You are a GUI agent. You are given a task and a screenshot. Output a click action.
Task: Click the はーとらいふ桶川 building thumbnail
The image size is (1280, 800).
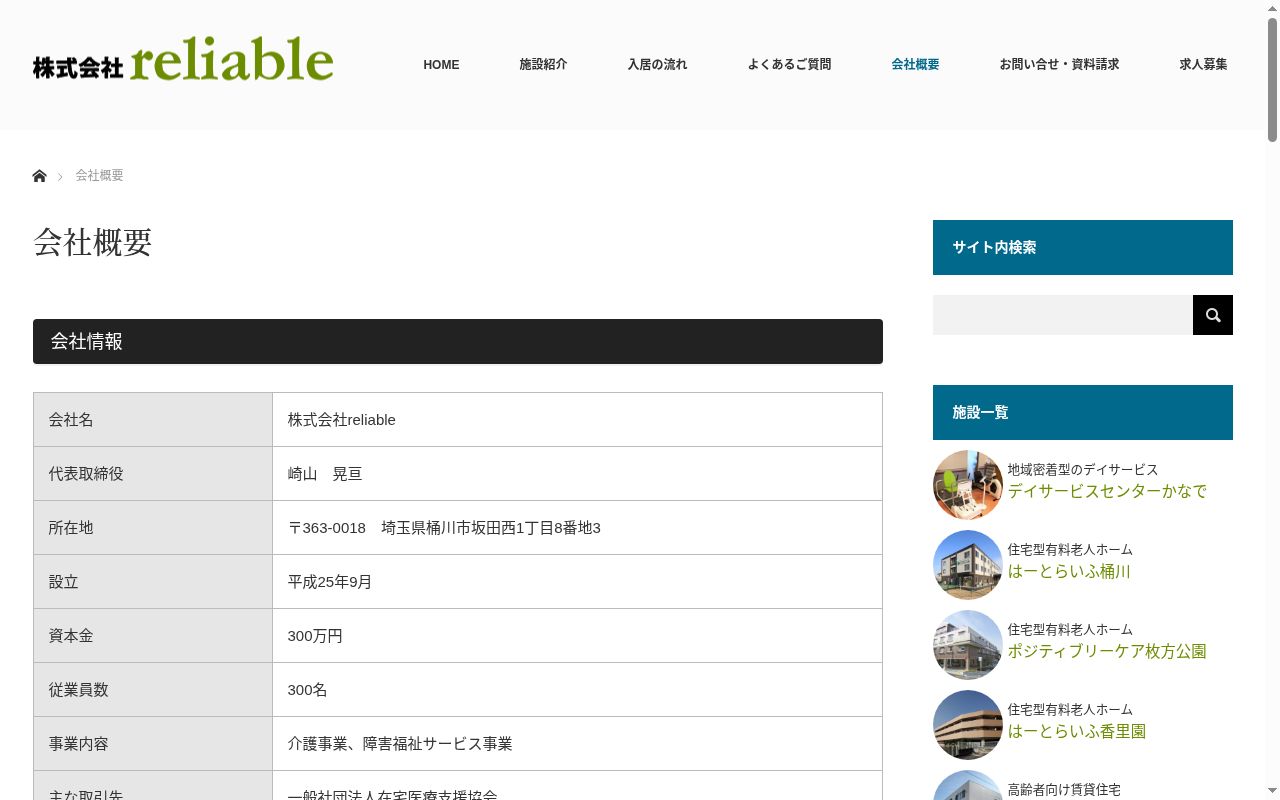pyautogui.click(x=968, y=565)
